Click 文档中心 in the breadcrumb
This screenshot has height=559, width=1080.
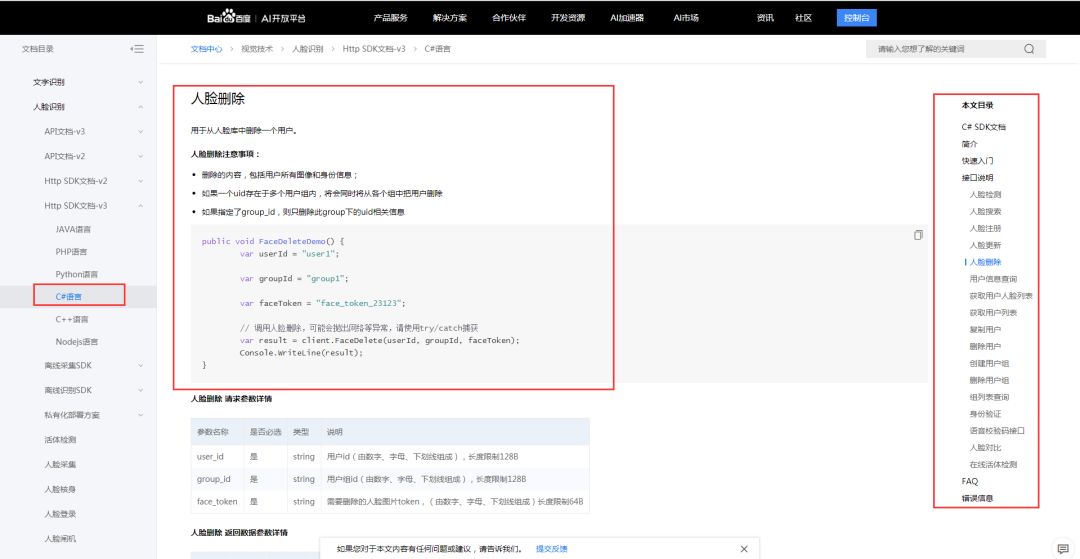[x=206, y=49]
